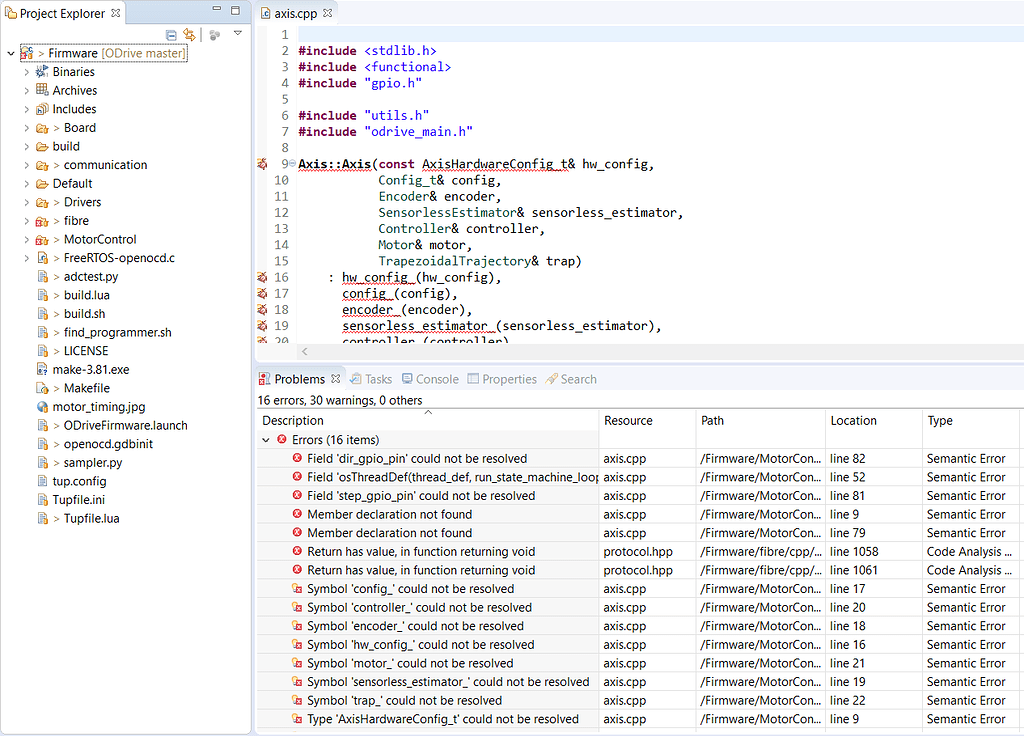Viewport: 1024px width, 736px height.
Task: Sort problems by the Description column header
Action: [x=293, y=421]
